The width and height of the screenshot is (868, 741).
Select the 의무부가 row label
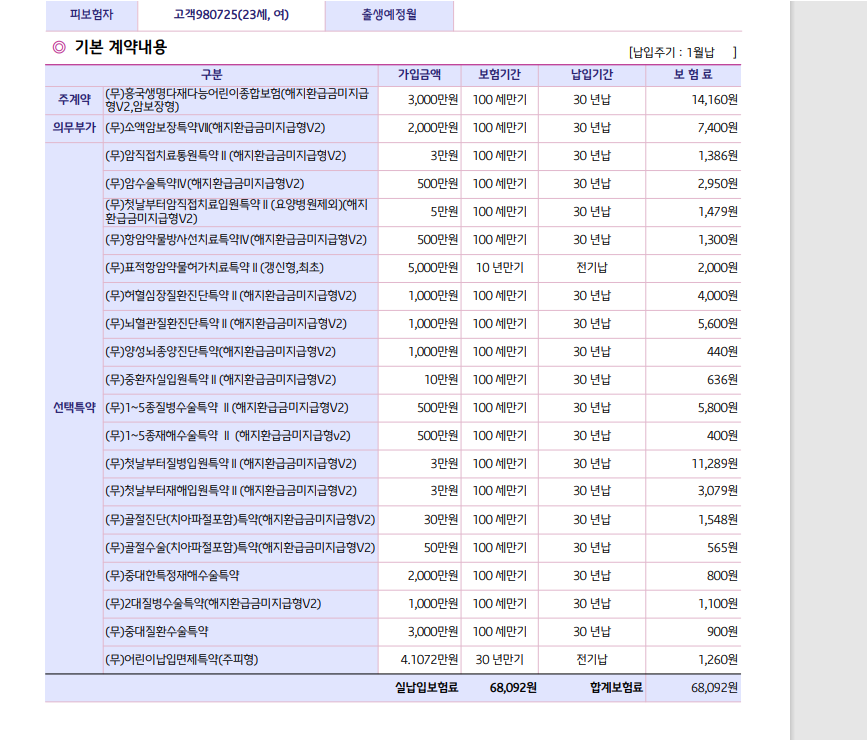[x=74, y=128]
